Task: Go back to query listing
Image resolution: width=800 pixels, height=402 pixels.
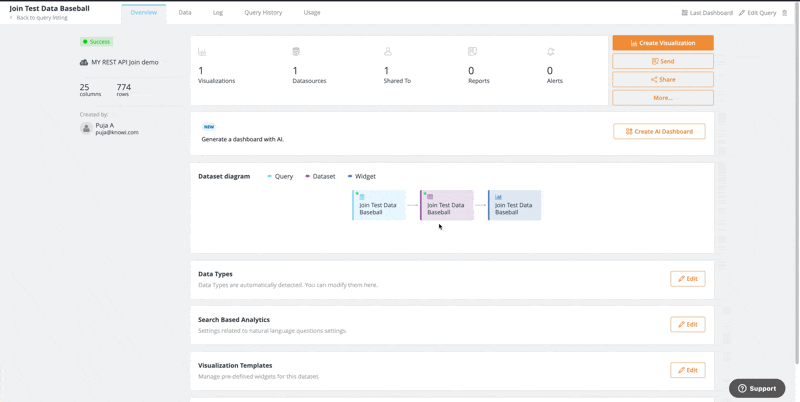Action: click(42, 18)
